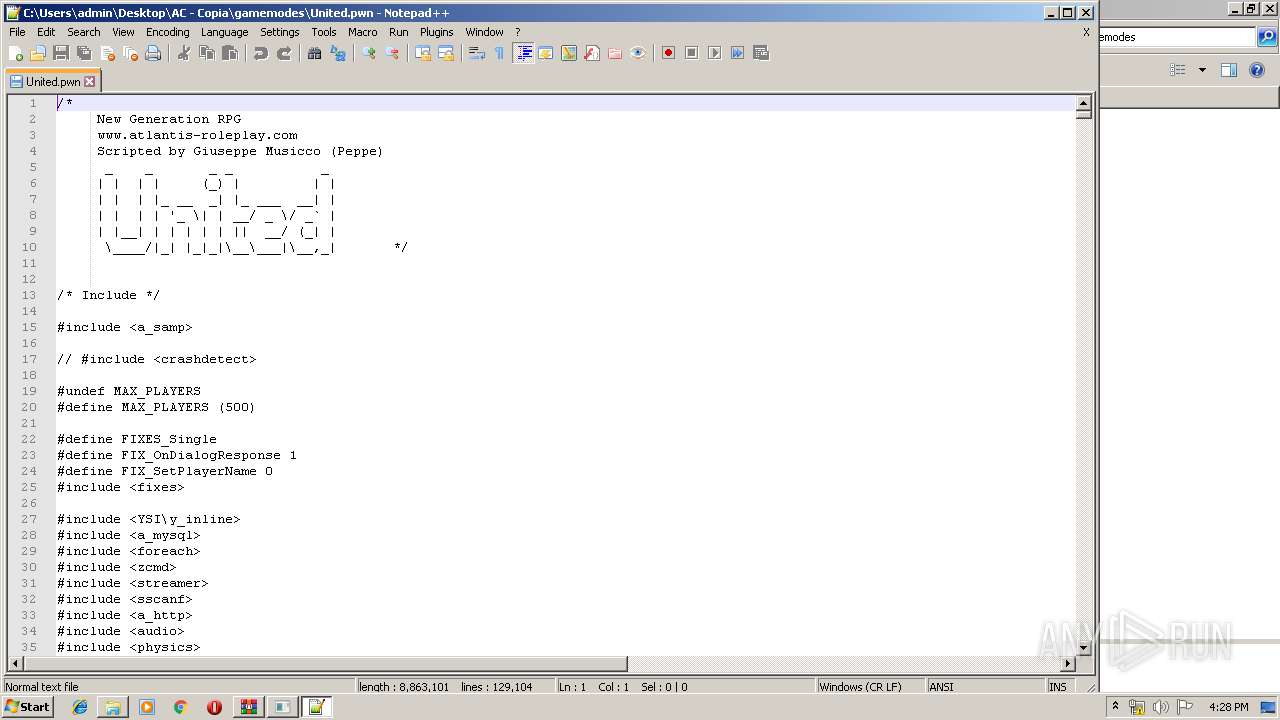This screenshot has width=1280, height=720.
Task: Run macro multiple times icon
Action: [738, 53]
